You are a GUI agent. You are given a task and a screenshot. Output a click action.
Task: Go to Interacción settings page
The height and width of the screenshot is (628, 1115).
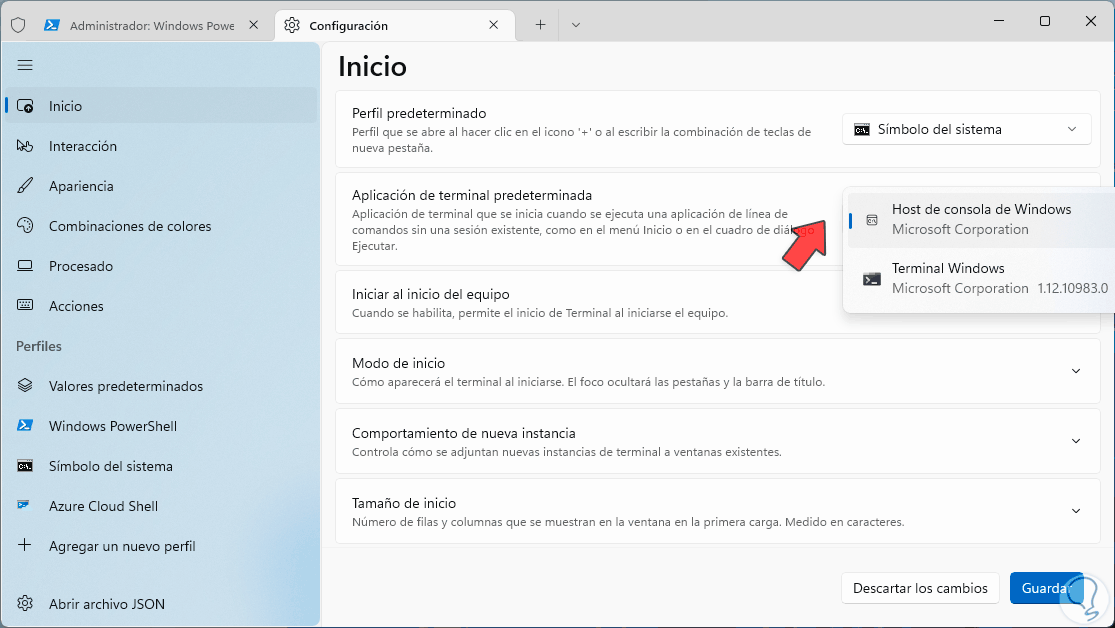pos(161,146)
